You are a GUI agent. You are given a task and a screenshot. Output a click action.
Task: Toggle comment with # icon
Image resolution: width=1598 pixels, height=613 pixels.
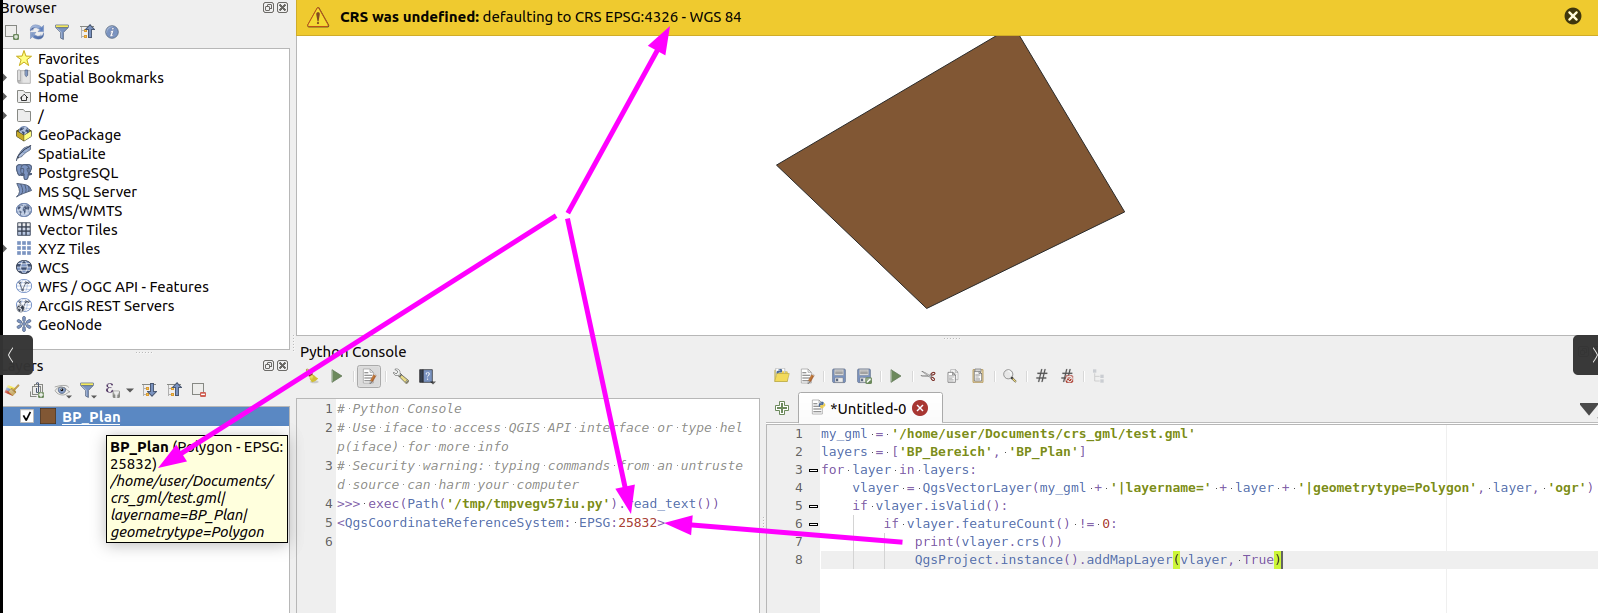(1042, 376)
